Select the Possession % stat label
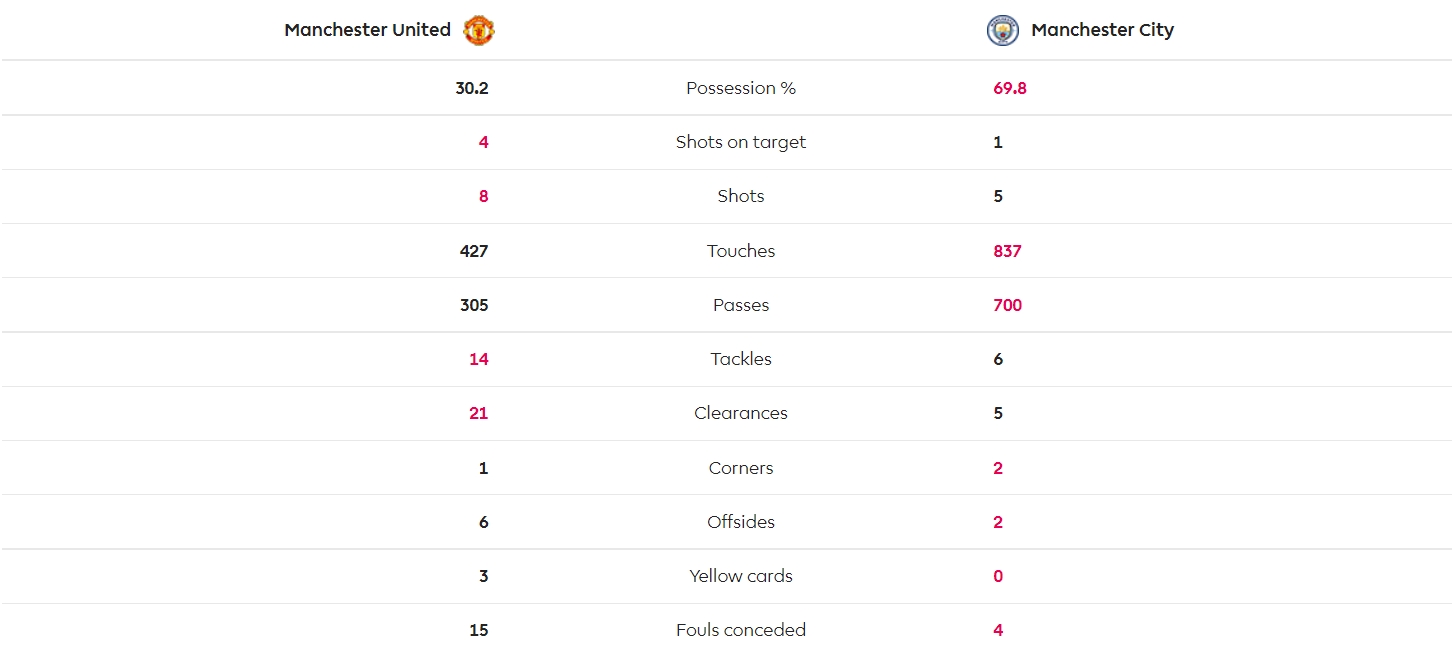The width and height of the screenshot is (1452, 653). (x=741, y=88)
